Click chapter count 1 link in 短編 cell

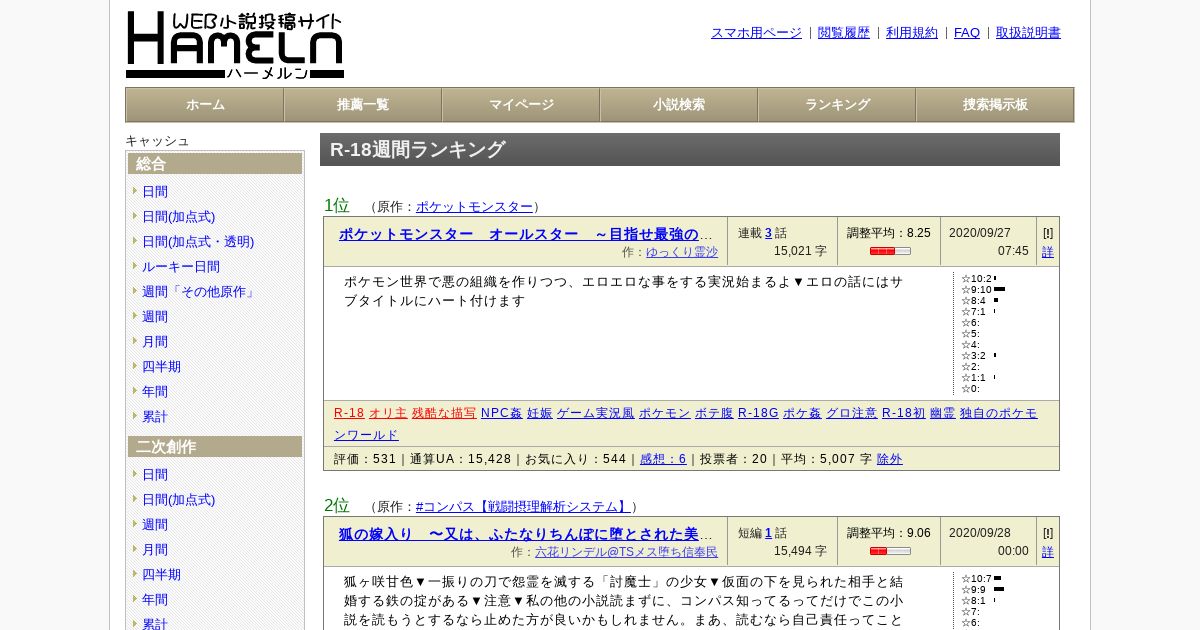(769, 533)
